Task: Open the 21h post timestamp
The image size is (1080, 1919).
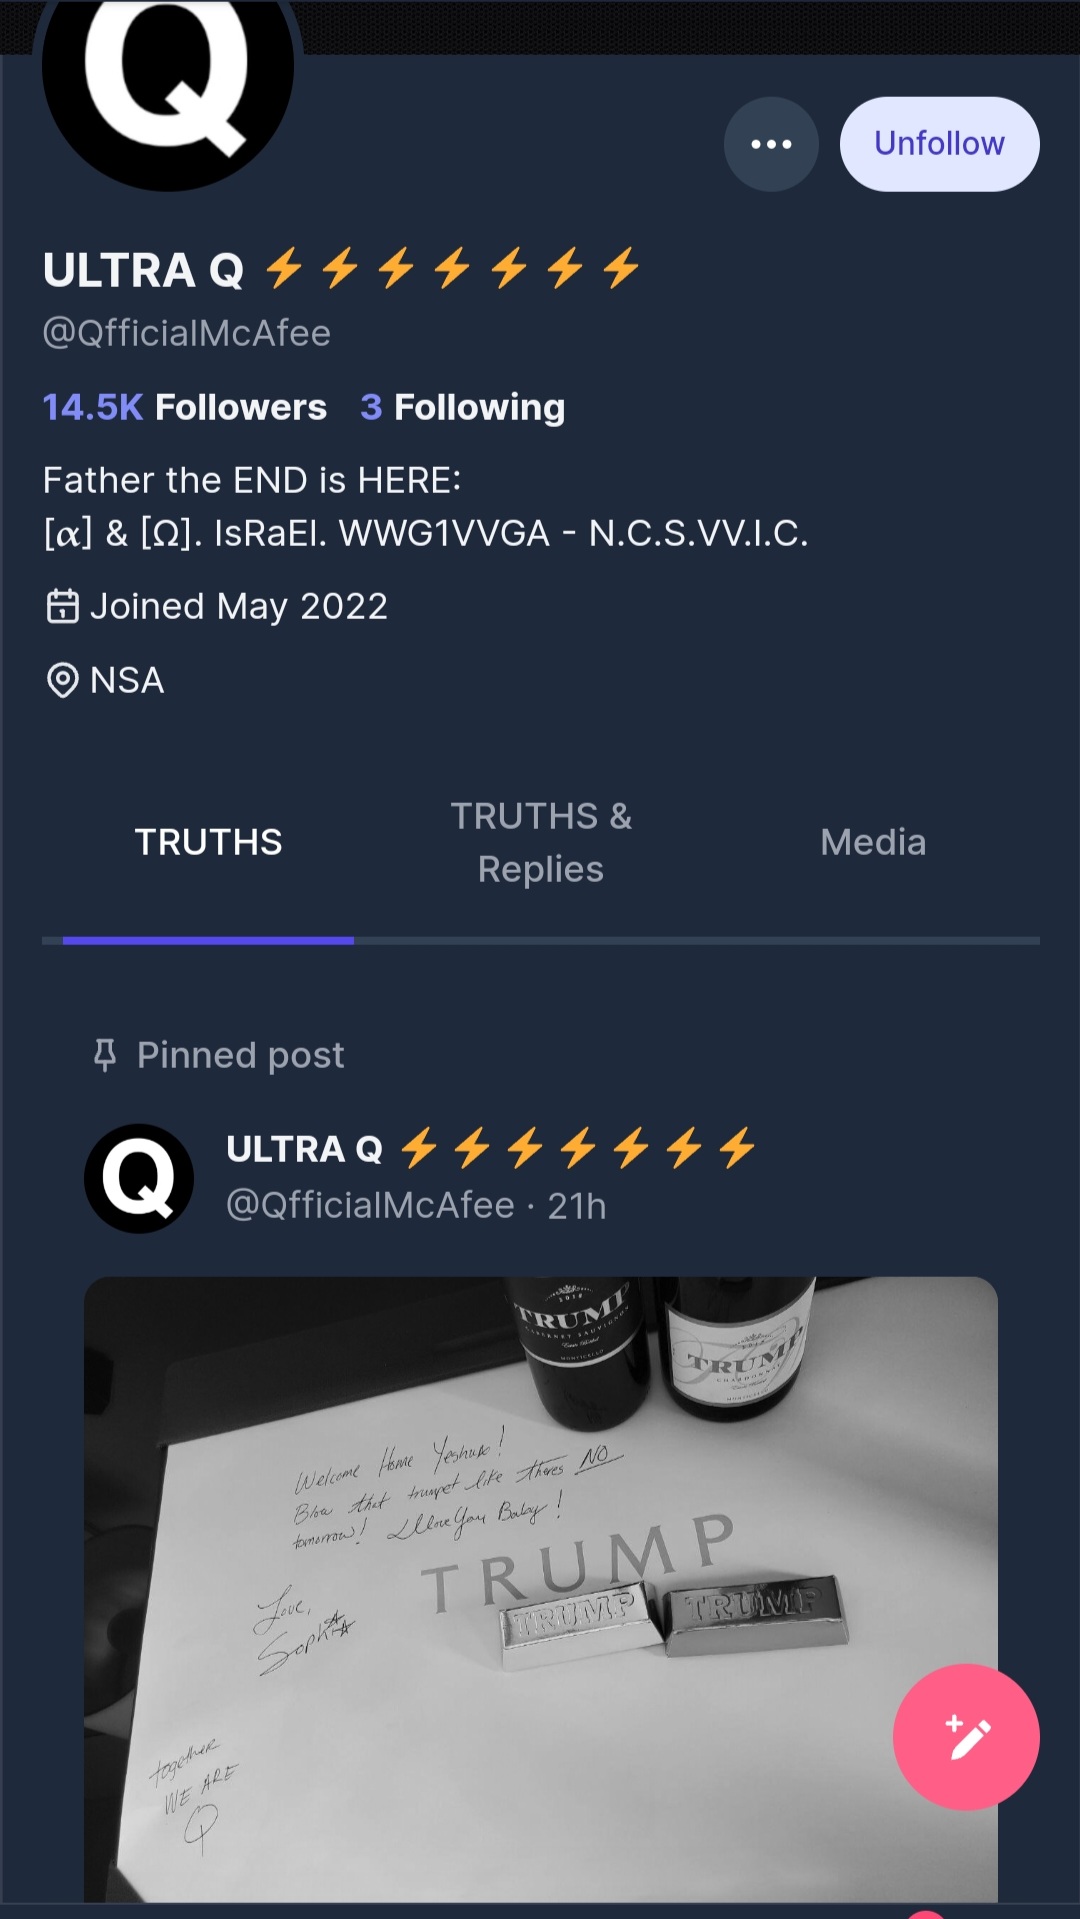Action: coord(577,1206)
